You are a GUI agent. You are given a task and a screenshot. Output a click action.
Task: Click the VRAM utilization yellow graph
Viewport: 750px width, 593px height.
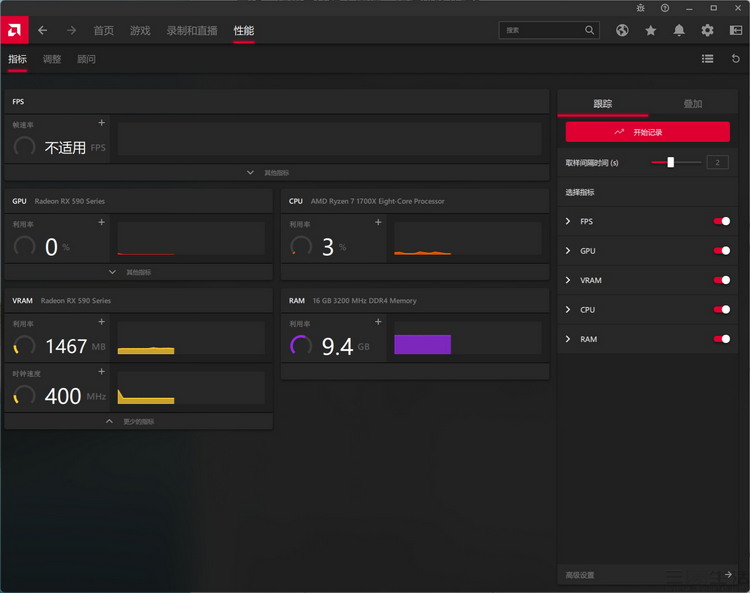[191, 338]
